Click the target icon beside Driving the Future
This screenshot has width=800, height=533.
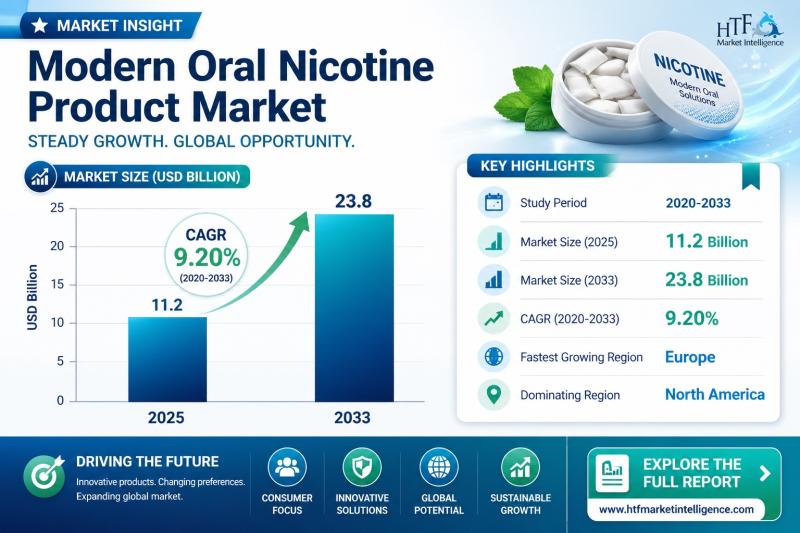click(43, 473)
